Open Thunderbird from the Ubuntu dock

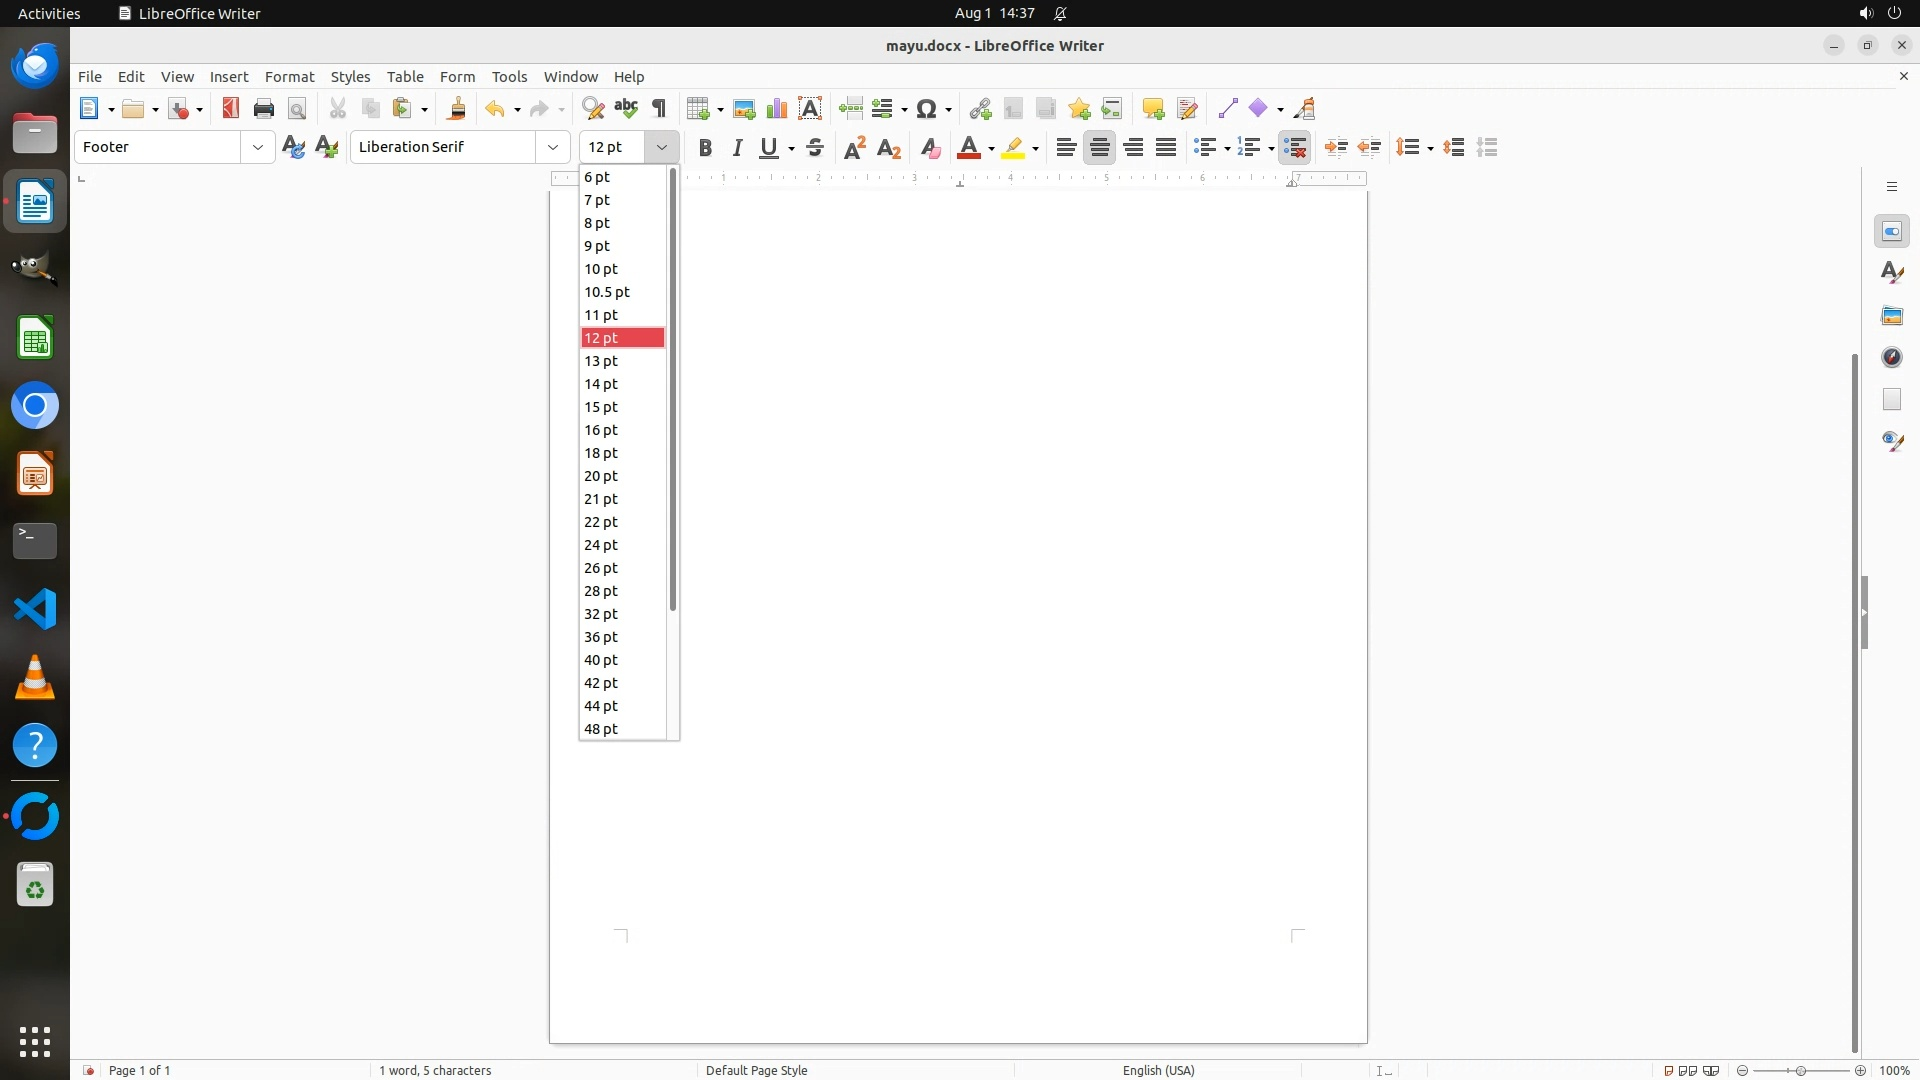tap(35, 66)
